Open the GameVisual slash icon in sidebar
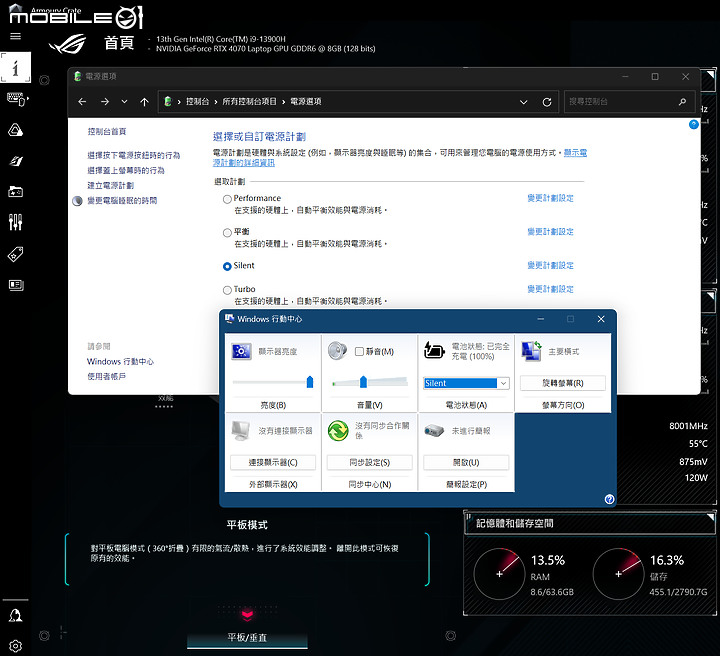Viewport: 720px width, 656px height. 16,161
